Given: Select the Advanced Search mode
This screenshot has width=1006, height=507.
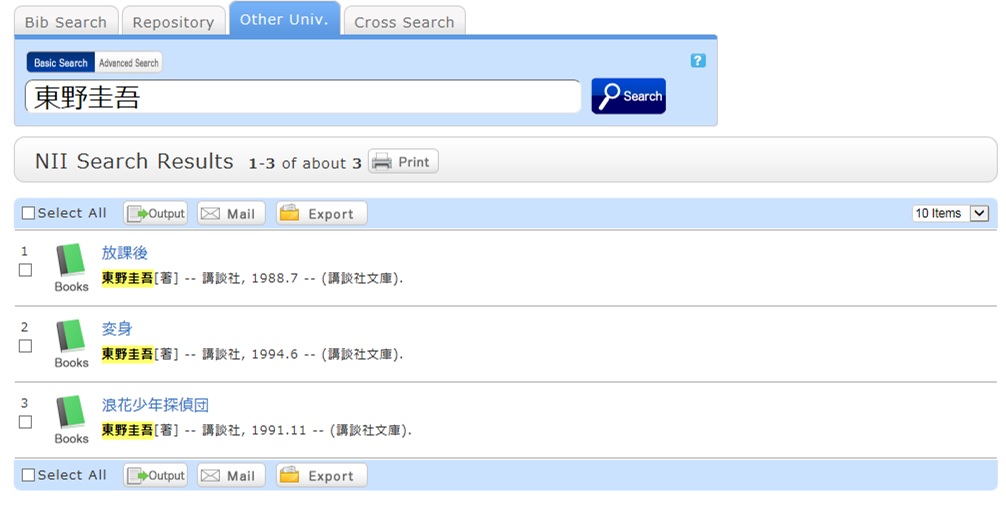Looking at the screenshot, I should (128, 63).
